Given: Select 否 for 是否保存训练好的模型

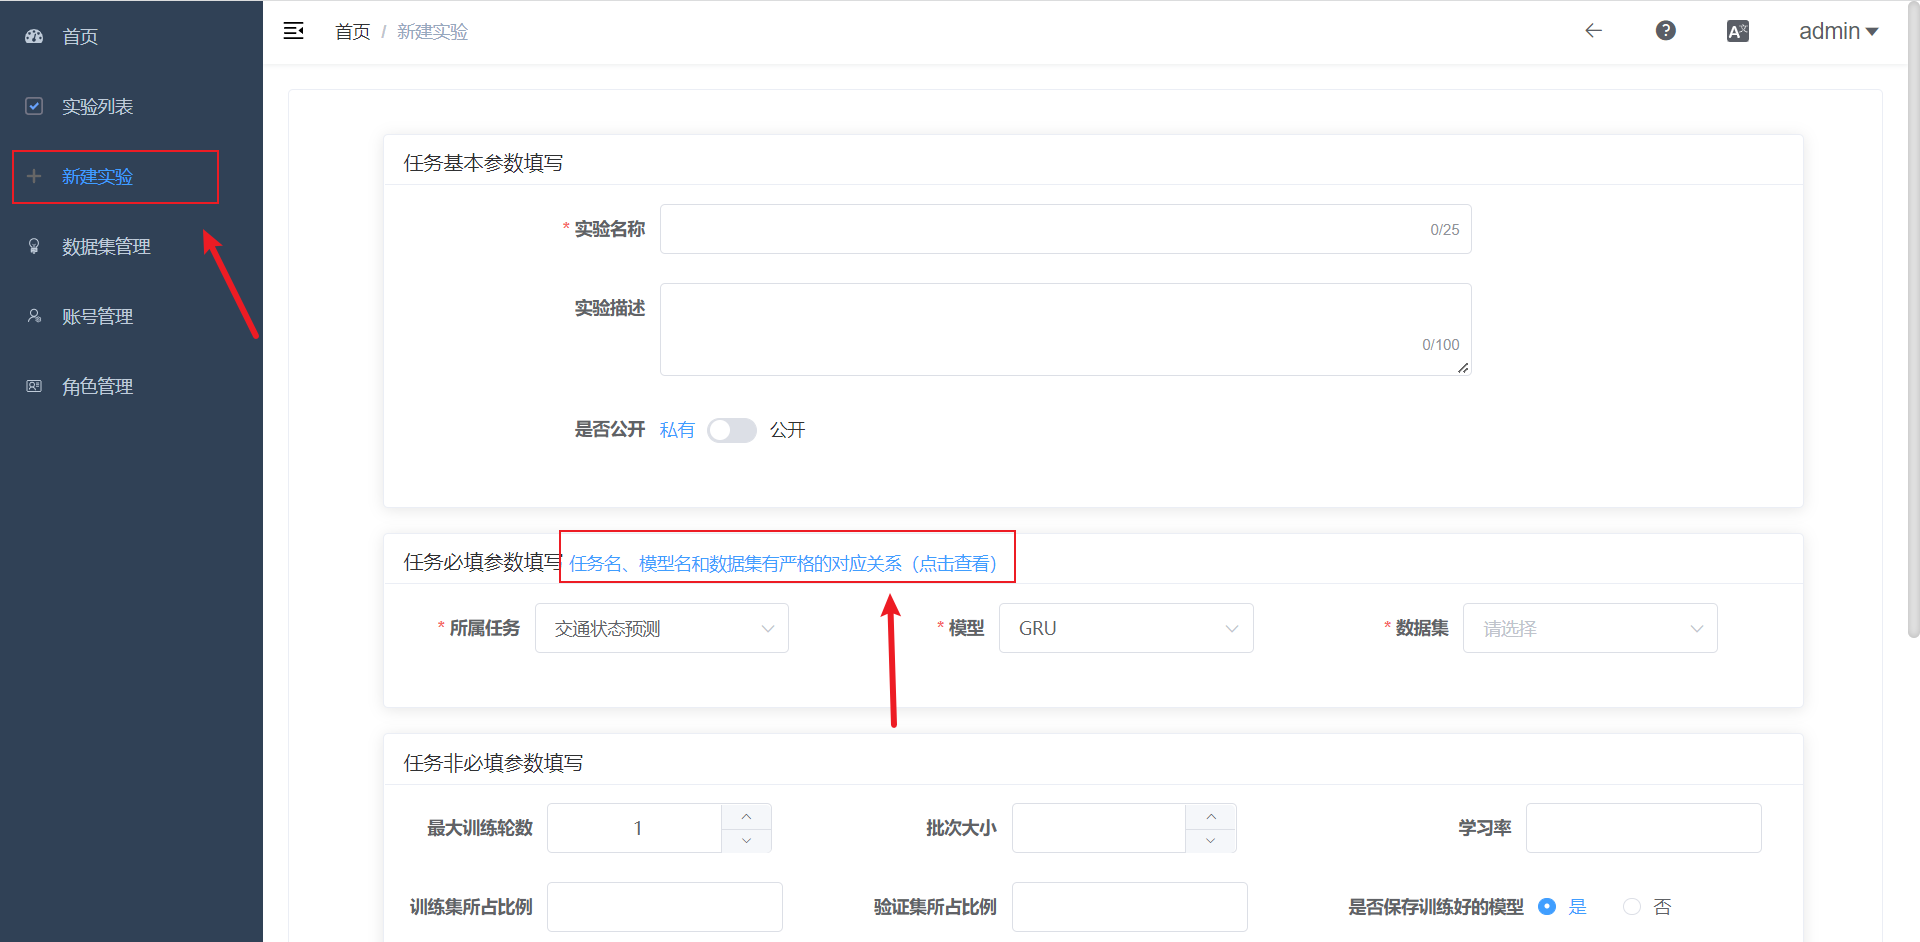Looking at the screenshot, I should 1632,907.
